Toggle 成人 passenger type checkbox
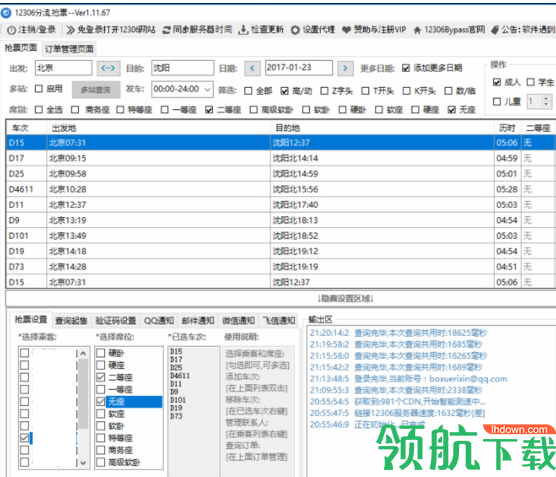Image resolution: width=556 pixels, height=477 pixels. point(497,82)
